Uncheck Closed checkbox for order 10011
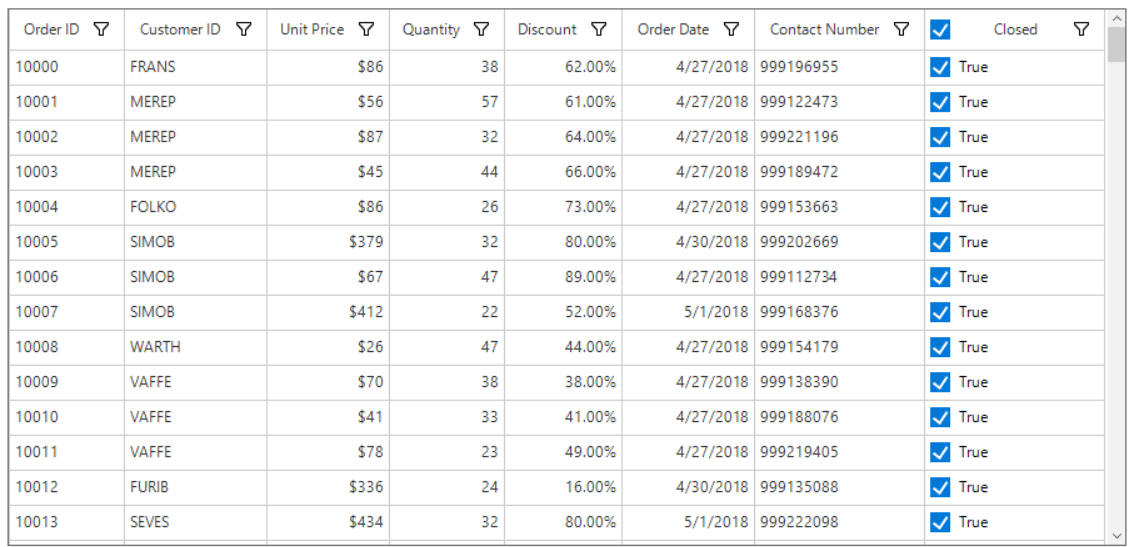 tap(940, 452)
